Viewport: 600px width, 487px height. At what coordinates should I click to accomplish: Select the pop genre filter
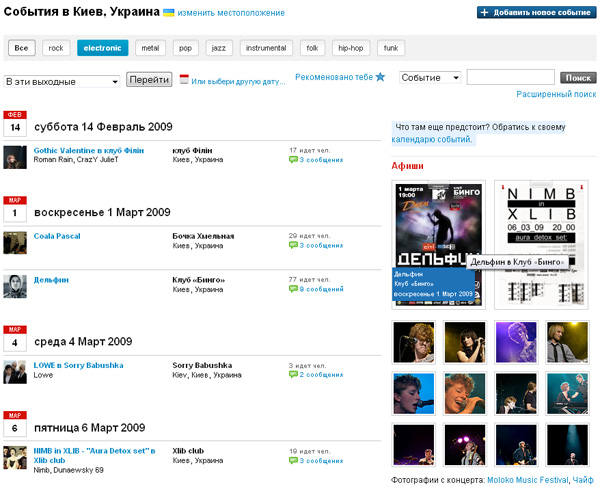click(185, 48)
